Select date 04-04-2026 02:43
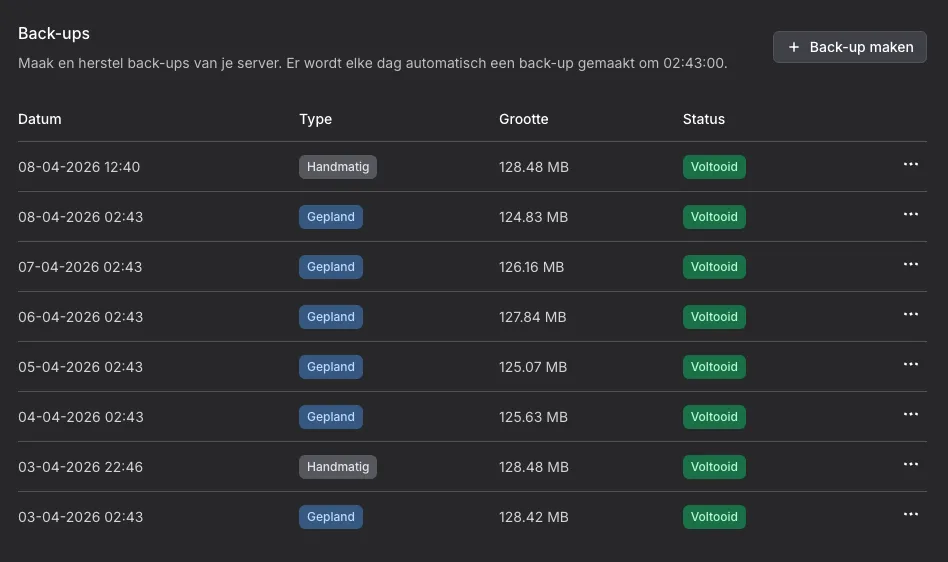This screenshot has width=948, height=562. [81, 417]
